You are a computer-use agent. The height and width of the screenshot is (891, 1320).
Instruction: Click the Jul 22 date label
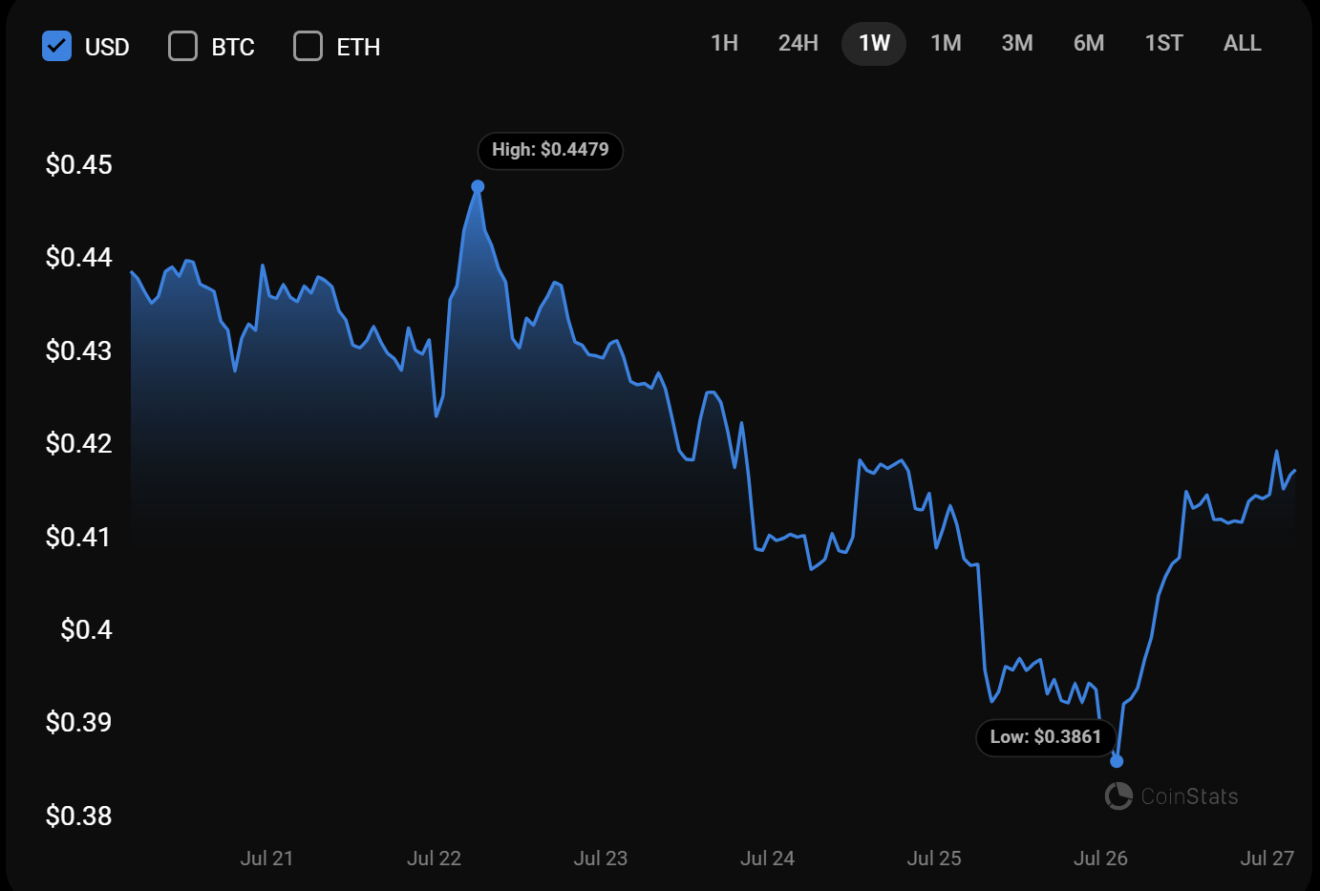pos(434,858)
